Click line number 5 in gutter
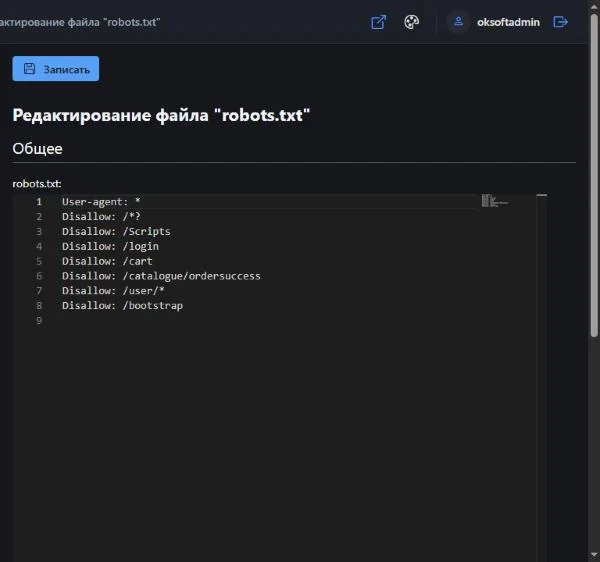The image size is (600, 562). 39,261
